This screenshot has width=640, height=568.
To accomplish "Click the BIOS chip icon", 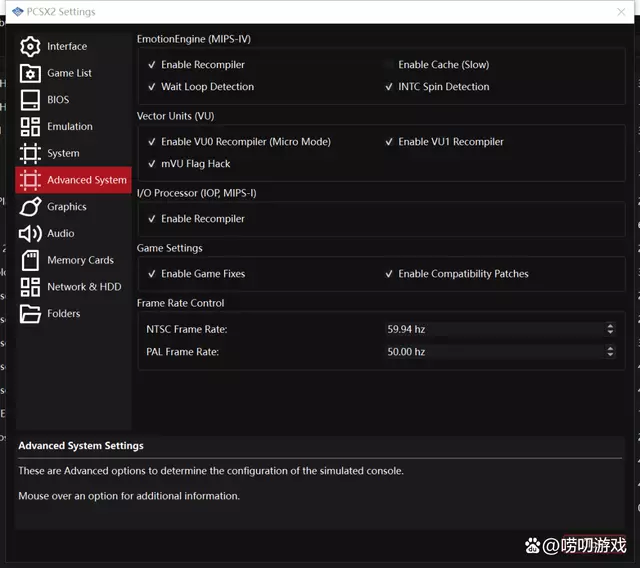I will (x=30, y=100).
